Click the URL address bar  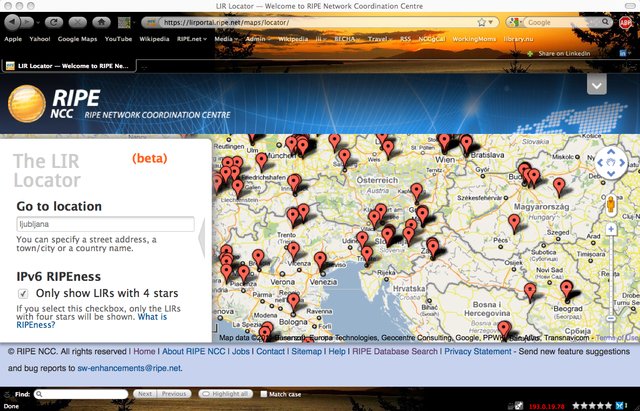pos(318,22)
